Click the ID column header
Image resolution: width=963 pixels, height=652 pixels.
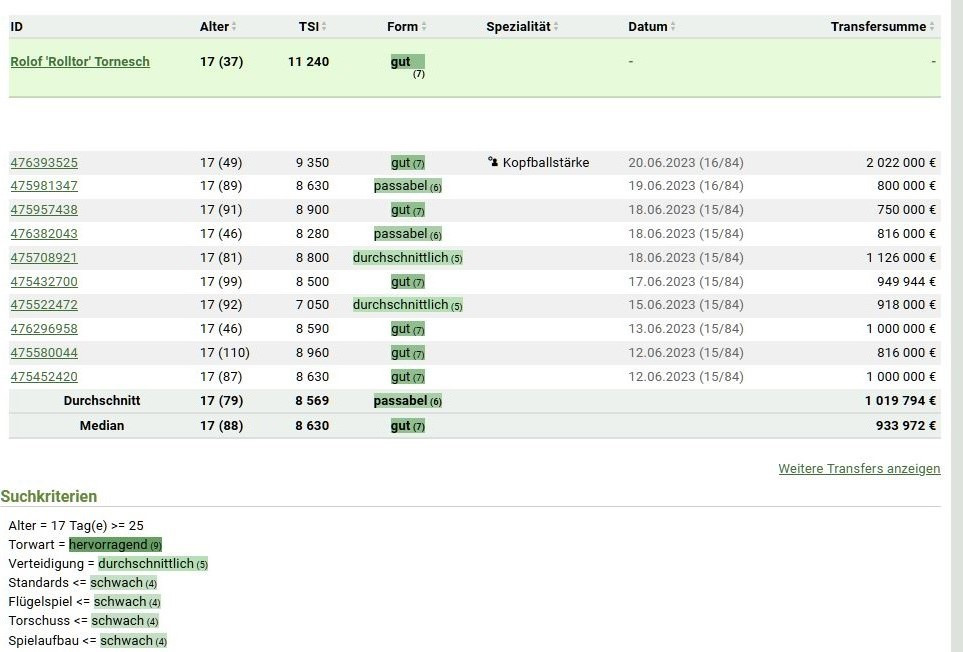pos(17,26)
